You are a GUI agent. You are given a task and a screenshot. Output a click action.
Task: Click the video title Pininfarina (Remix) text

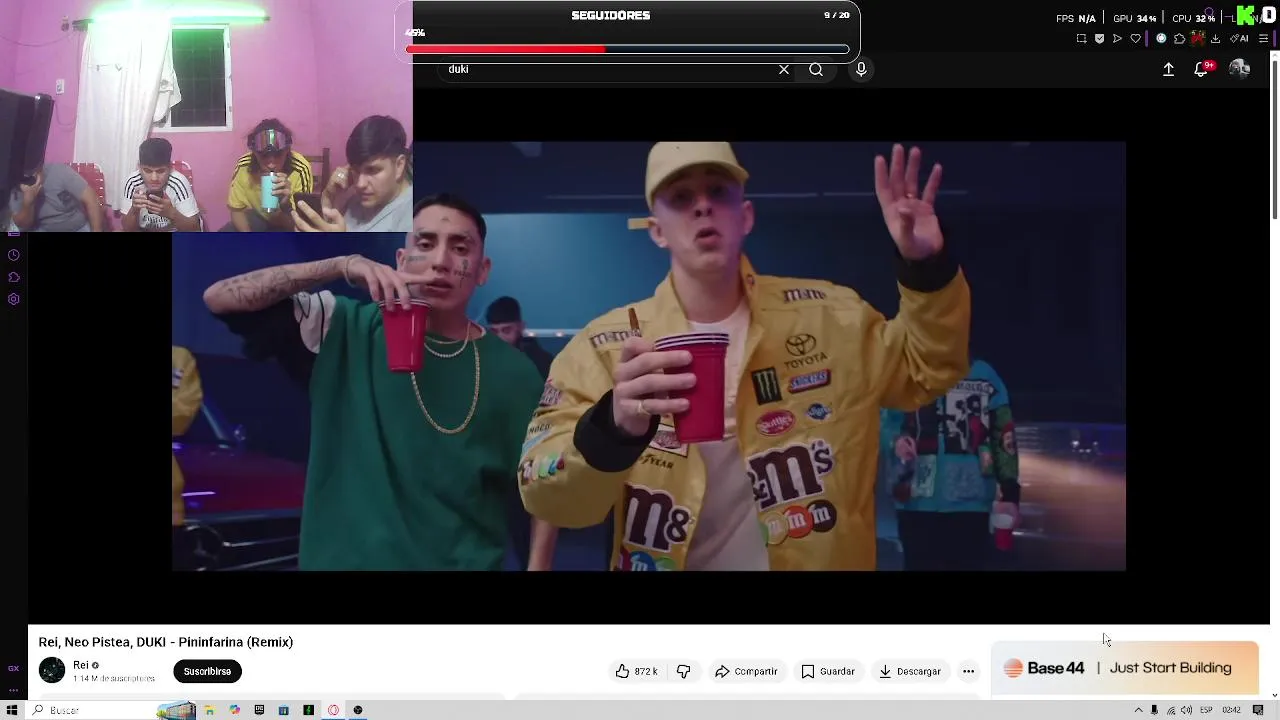165,642
